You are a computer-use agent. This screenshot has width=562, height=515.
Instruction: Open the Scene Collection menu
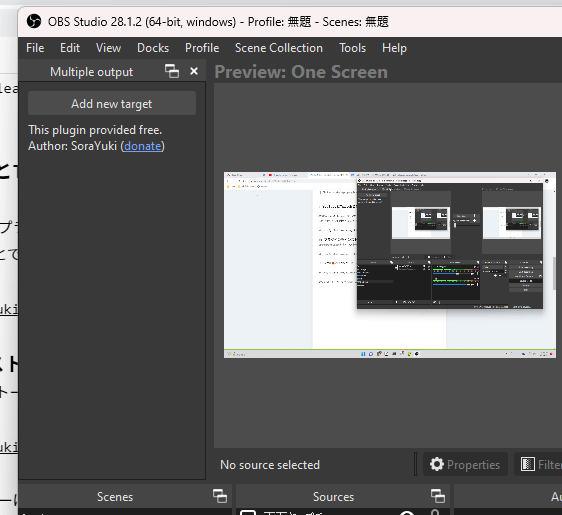(x=279, y=48)
